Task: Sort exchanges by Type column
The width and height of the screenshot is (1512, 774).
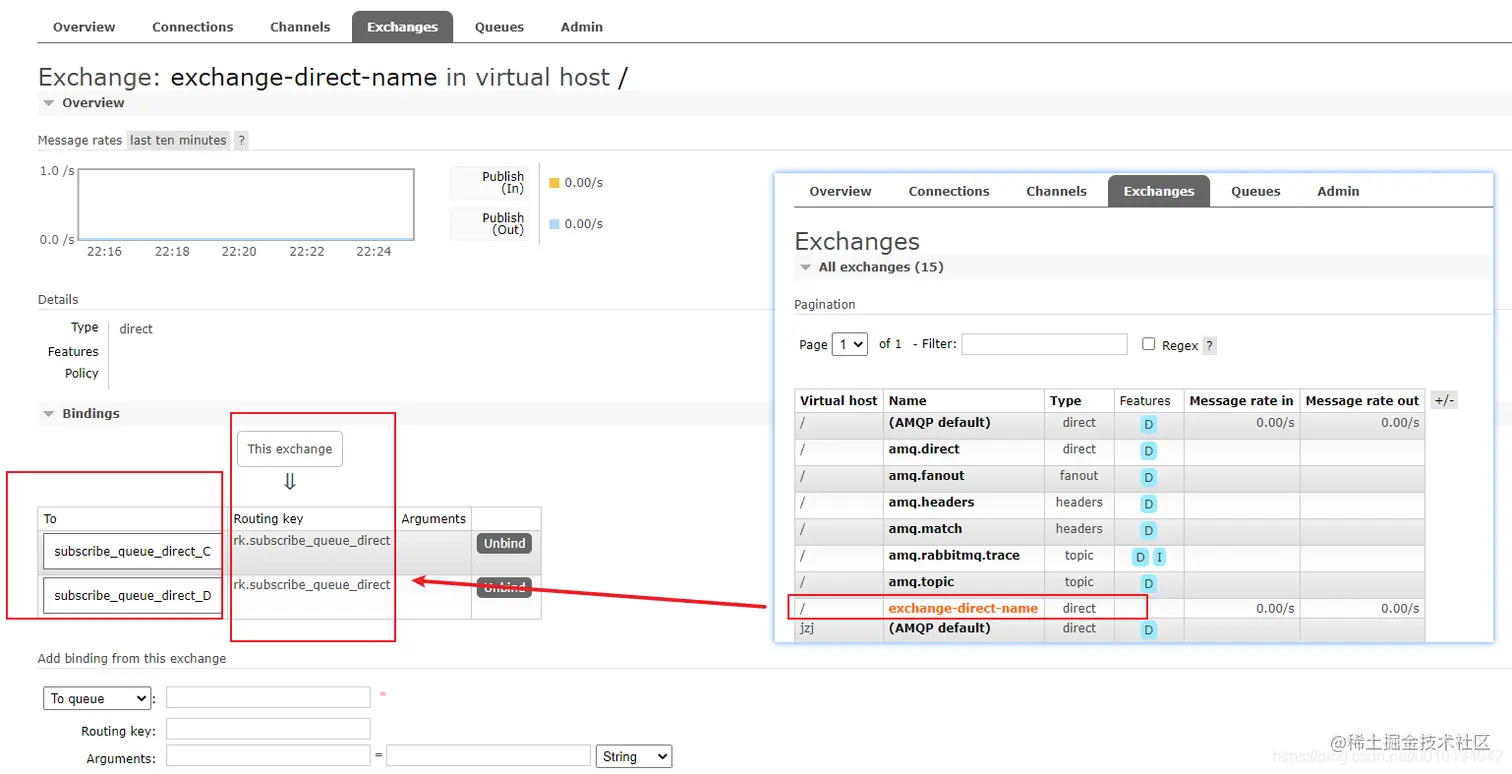Action: (1065, 400)
